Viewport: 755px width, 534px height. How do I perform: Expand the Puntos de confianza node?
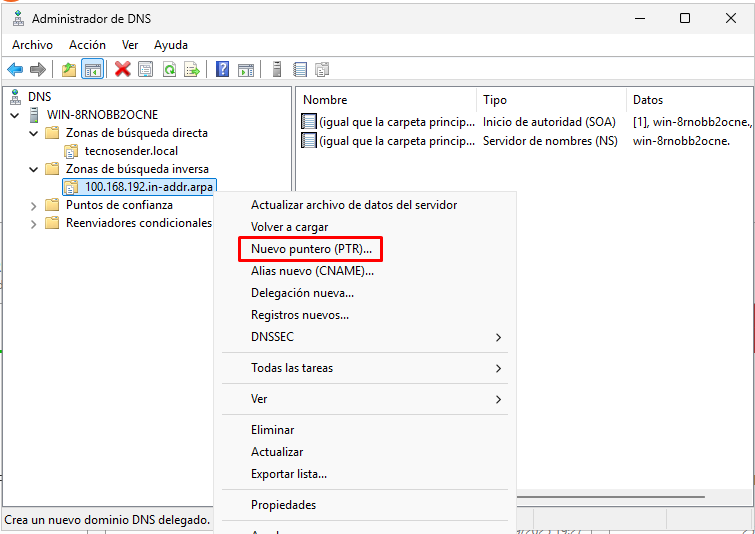coord(33,205)
